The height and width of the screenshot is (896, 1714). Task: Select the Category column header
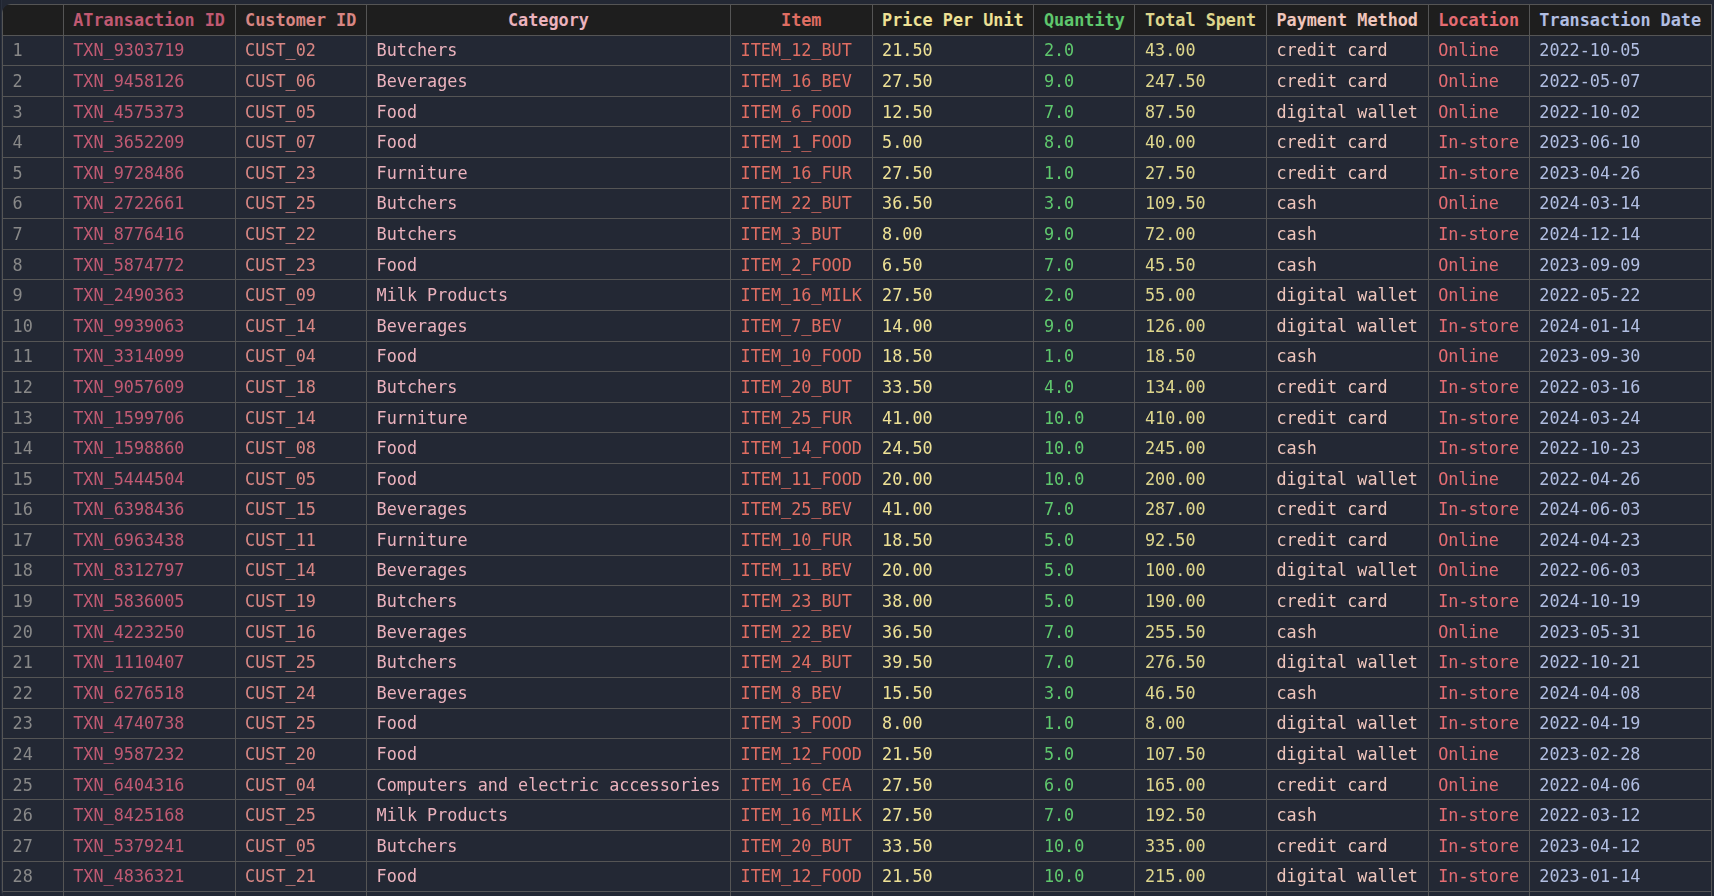point(548,20)
